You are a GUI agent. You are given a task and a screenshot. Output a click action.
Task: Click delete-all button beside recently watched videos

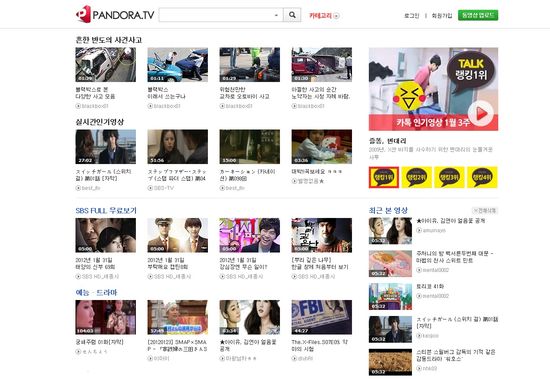485,211
